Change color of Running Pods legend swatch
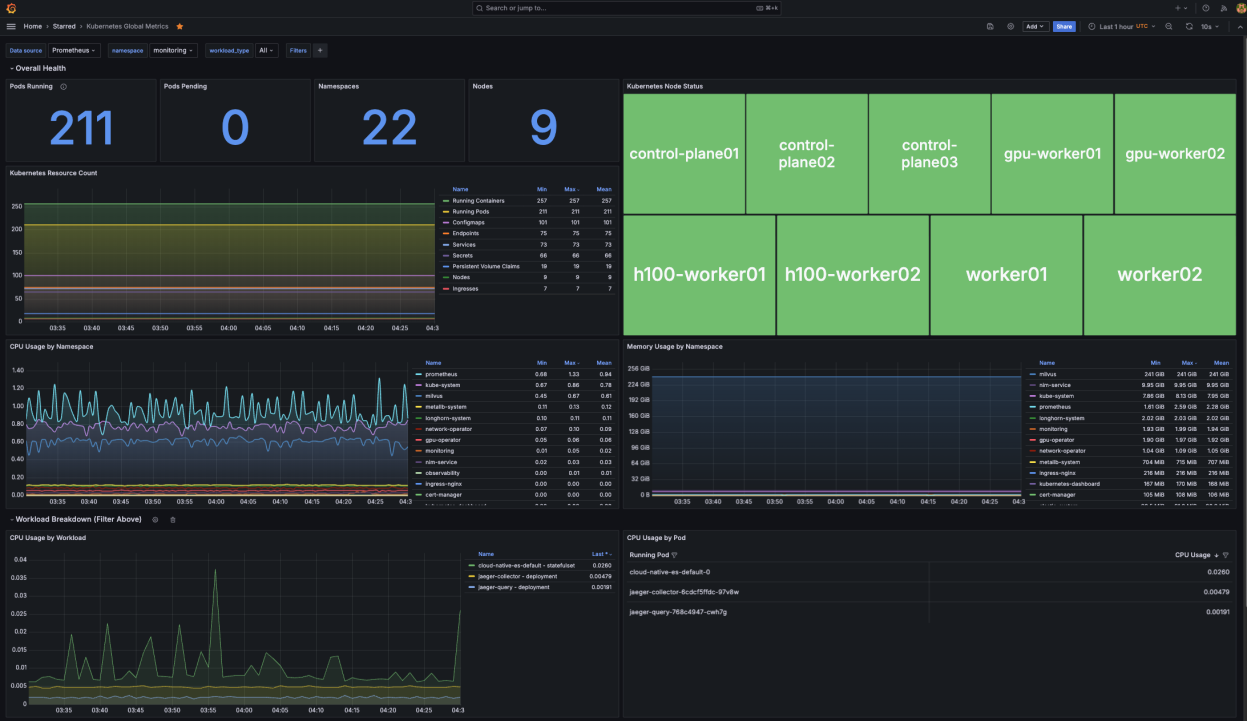 tap(446, 212)
